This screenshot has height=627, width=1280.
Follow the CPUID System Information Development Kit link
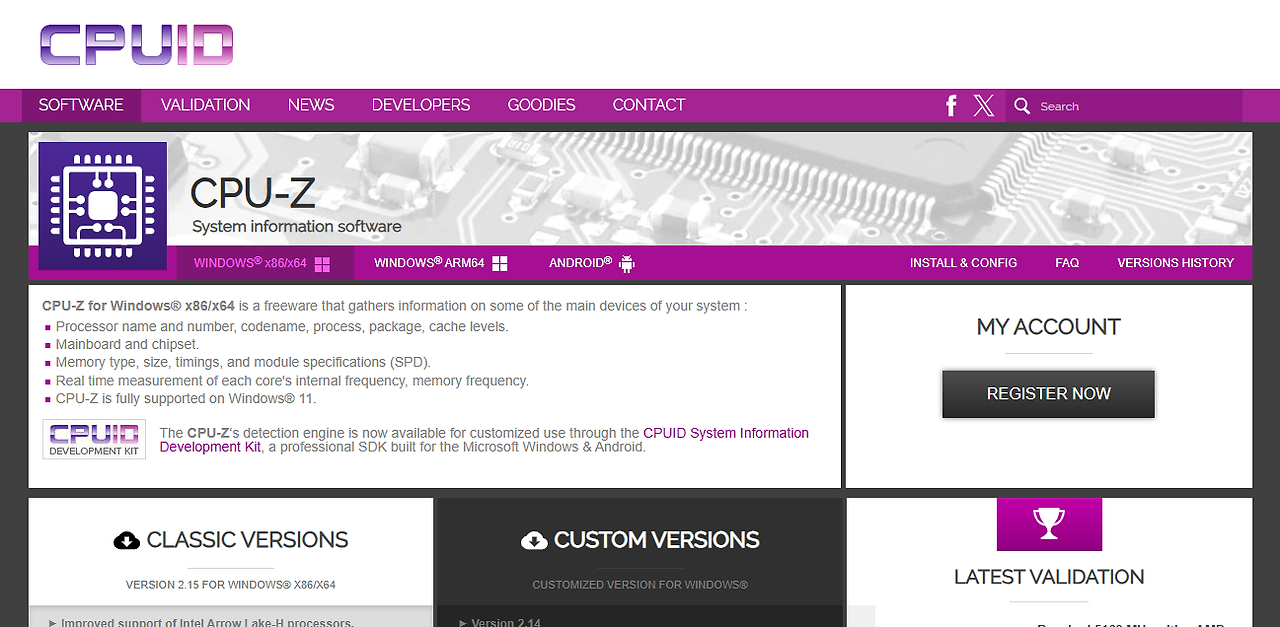[484, 440]
